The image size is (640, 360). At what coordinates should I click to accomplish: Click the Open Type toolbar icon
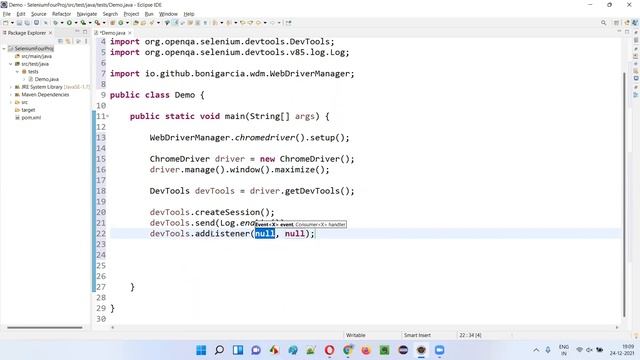[136, 23]
